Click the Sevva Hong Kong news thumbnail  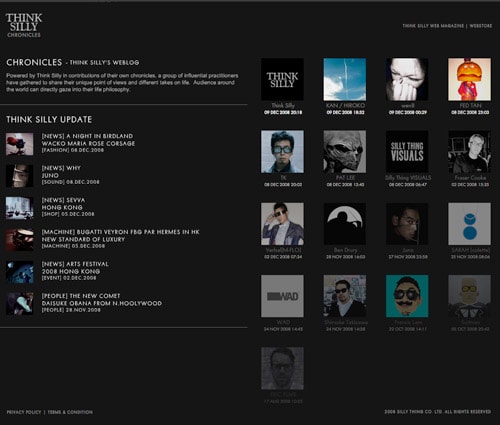pos(20,208)
